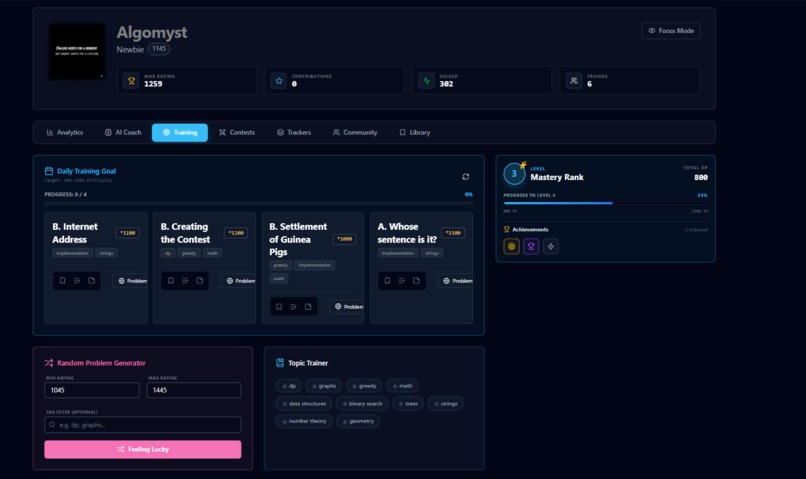
Task: Click document icon on Creating the Contest card
Action: (x=200, y=281)
